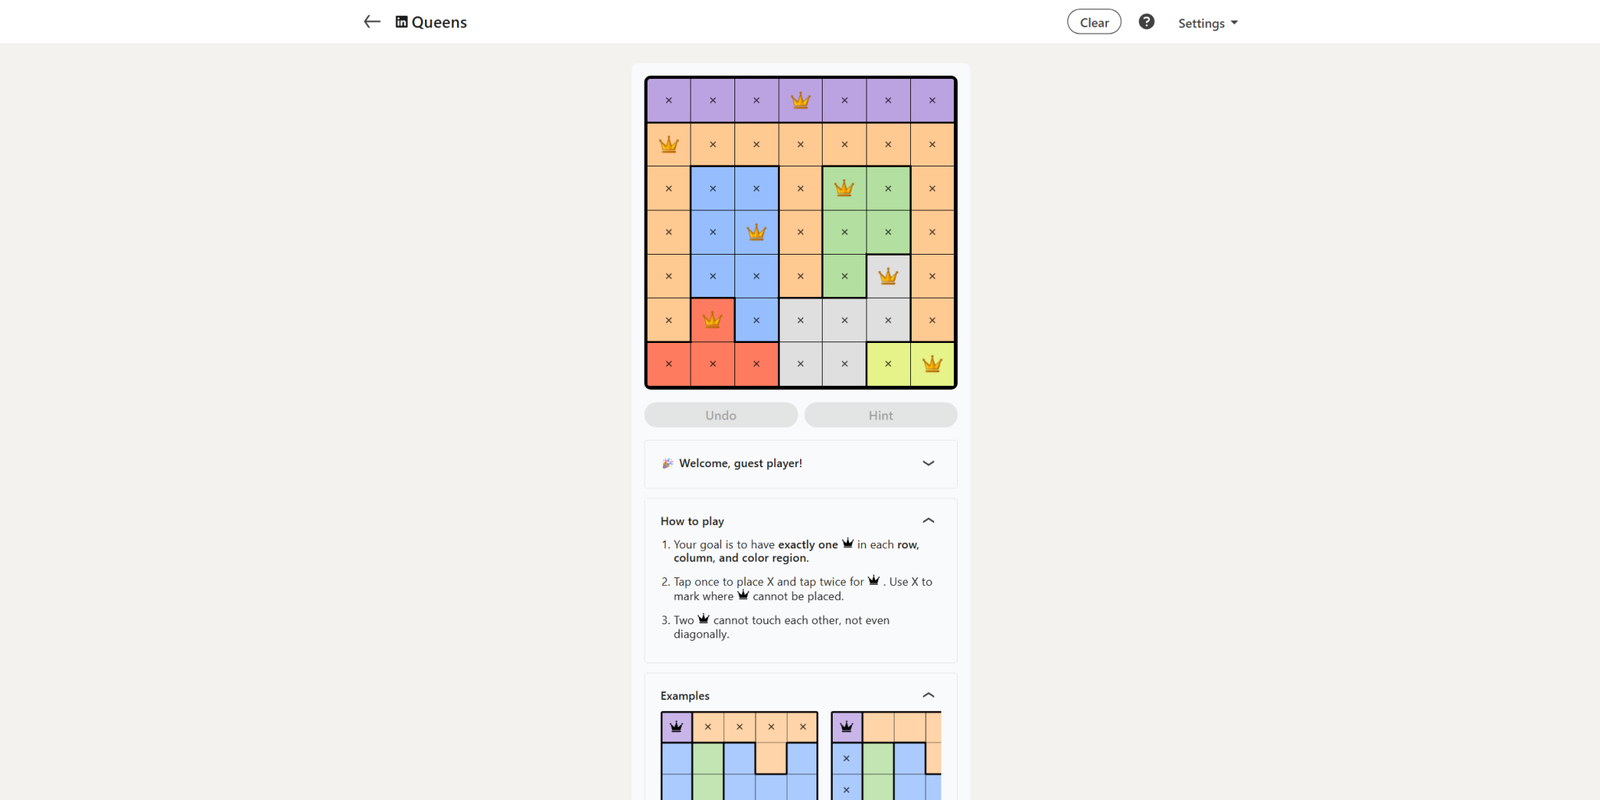Open the help question mark icon
This screenshot has width=1600, height=800.
[1146, 22]
